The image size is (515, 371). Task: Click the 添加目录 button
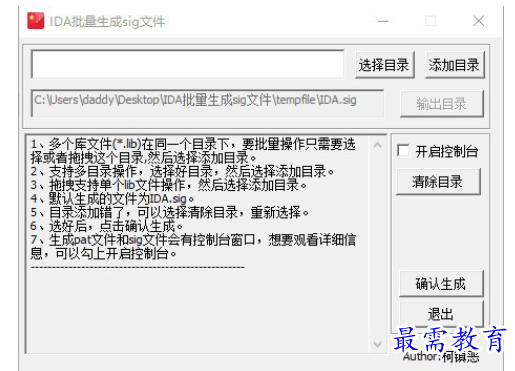point(454,65)
